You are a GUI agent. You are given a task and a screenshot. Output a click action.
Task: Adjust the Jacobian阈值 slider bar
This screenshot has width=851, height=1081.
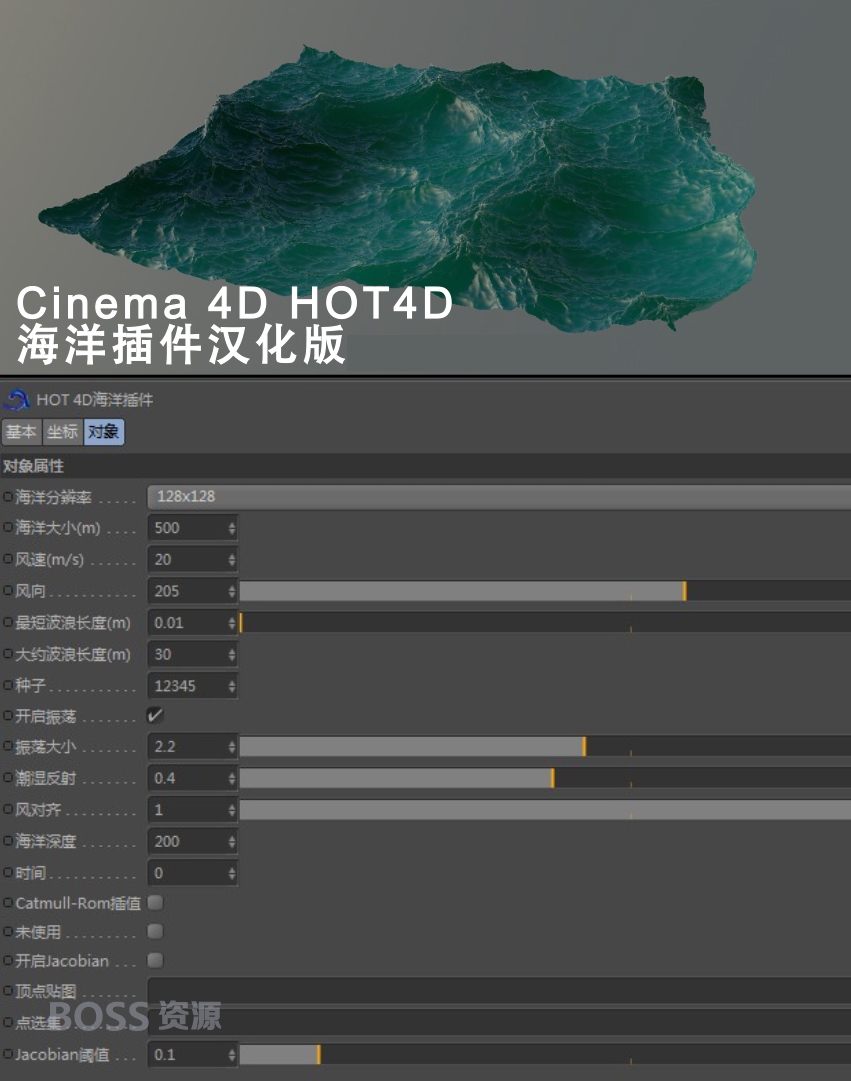point(545,1054)
